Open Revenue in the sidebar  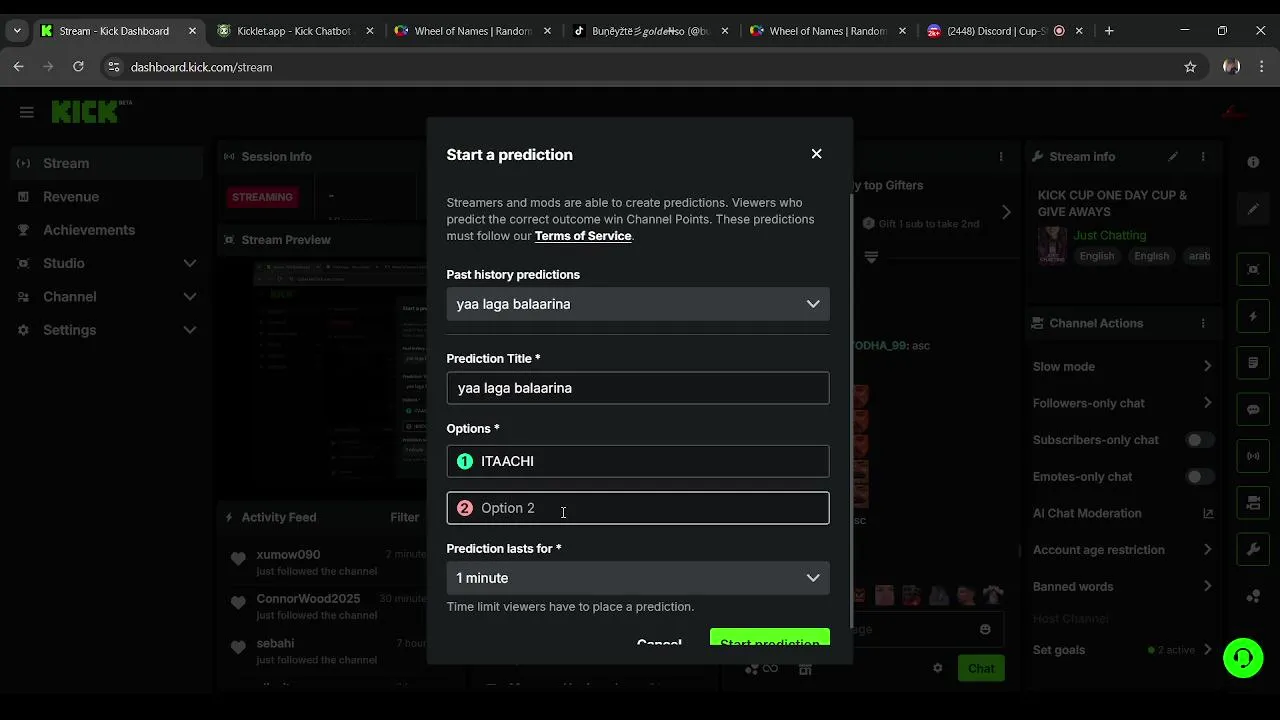pyautogui.click(x=107, y=197)
